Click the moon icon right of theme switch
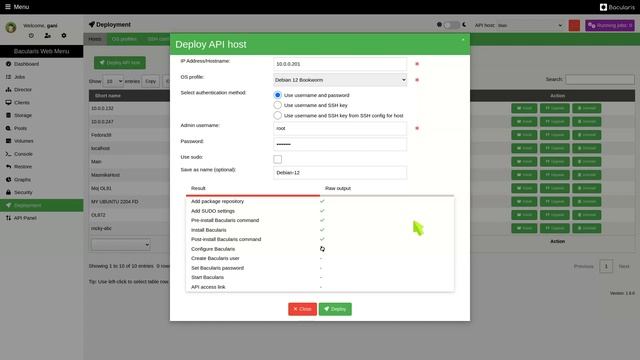The image size is (640, 360). pyautogui.click(x=464, y=24)
